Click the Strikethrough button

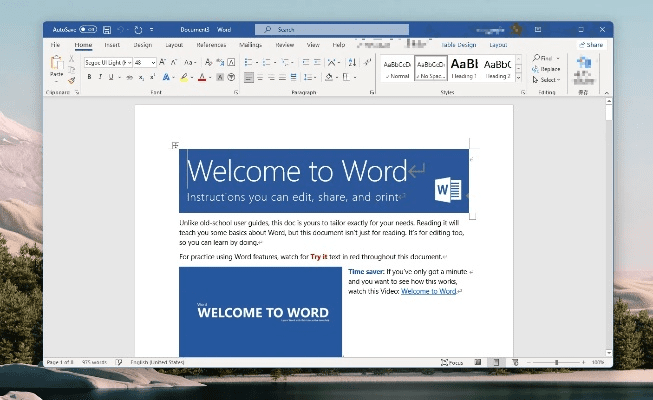coord(128,77)
